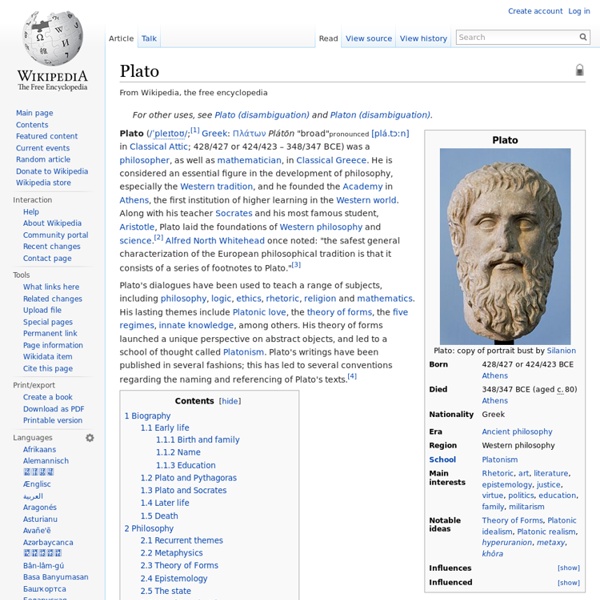Go to Main page in the sidebar
This screenshot has width=600, height=600.
point(34,113)
